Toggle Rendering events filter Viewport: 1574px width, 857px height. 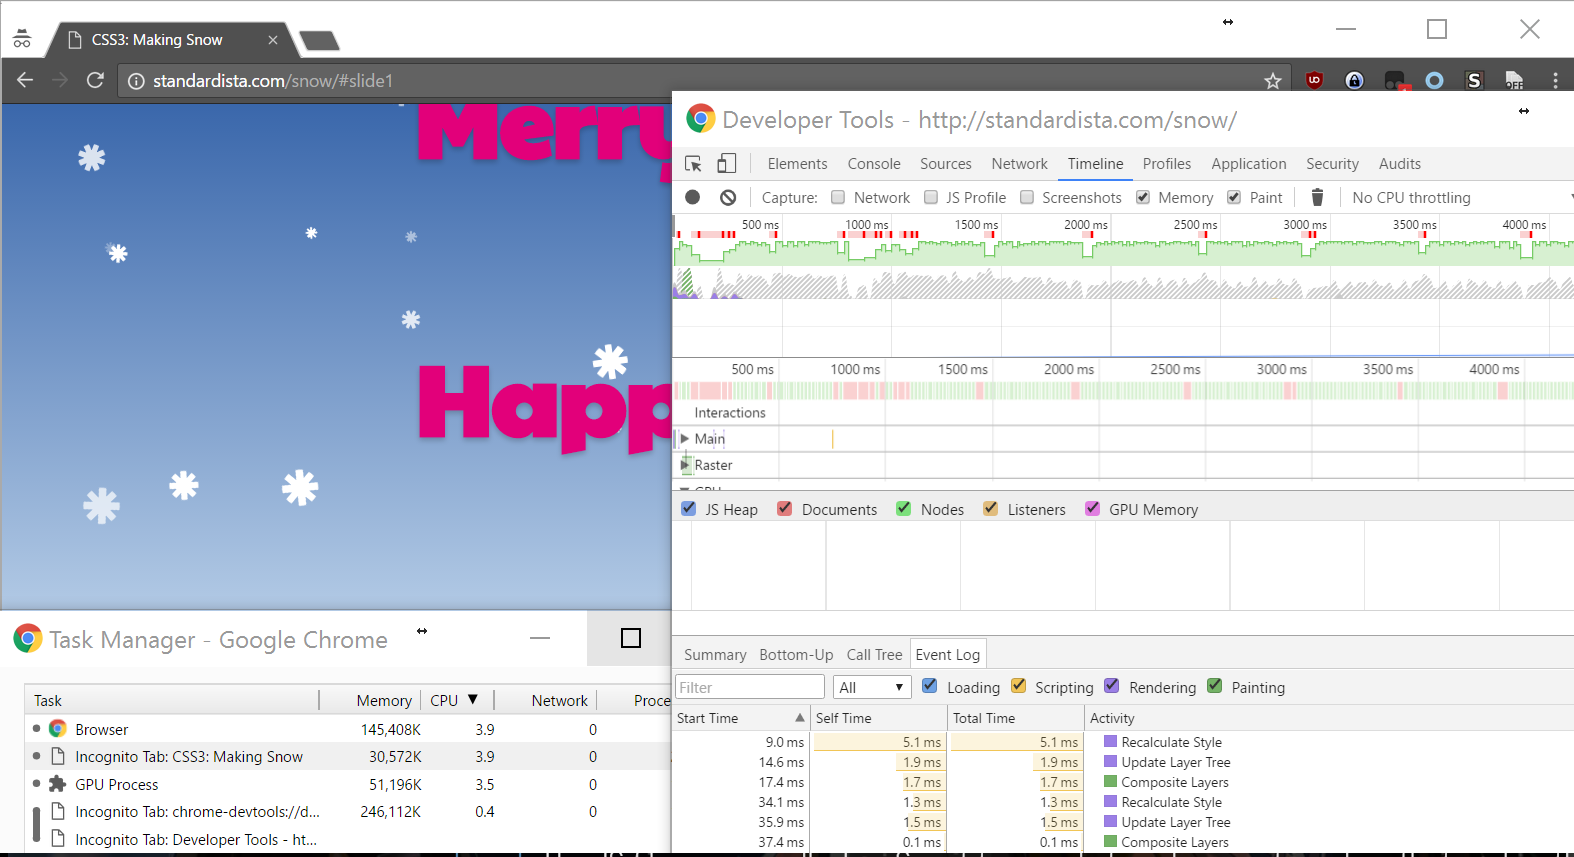[1112, 686]
